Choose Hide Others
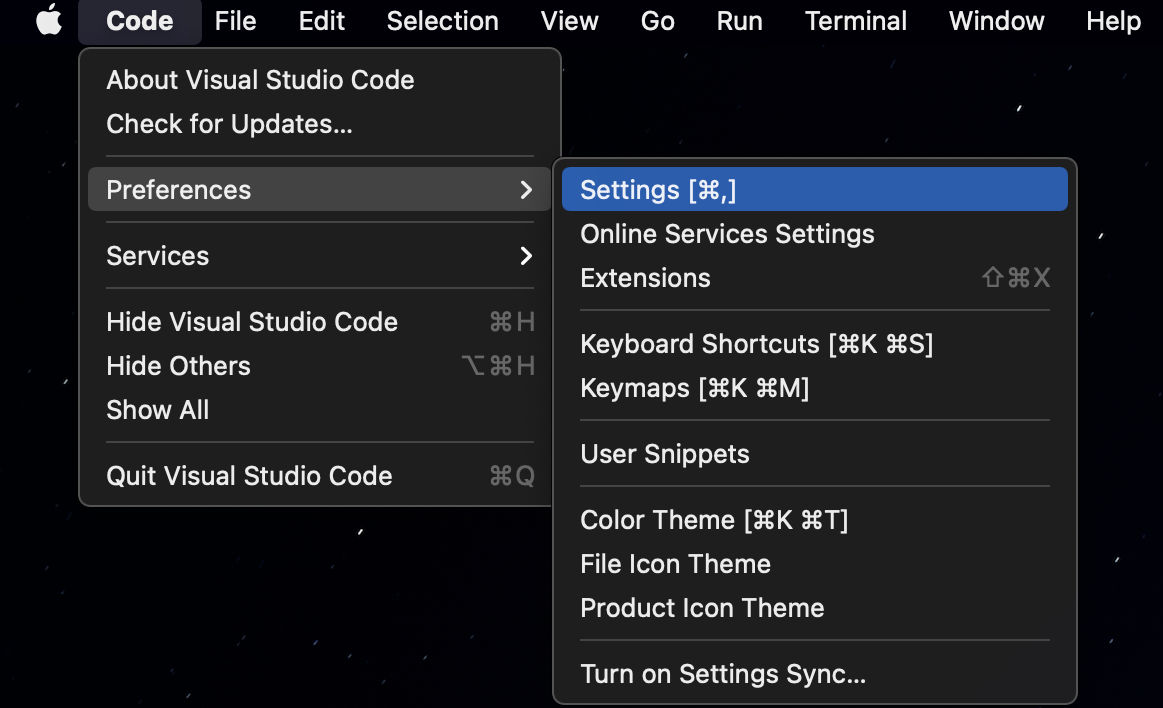 coord(320,365)
